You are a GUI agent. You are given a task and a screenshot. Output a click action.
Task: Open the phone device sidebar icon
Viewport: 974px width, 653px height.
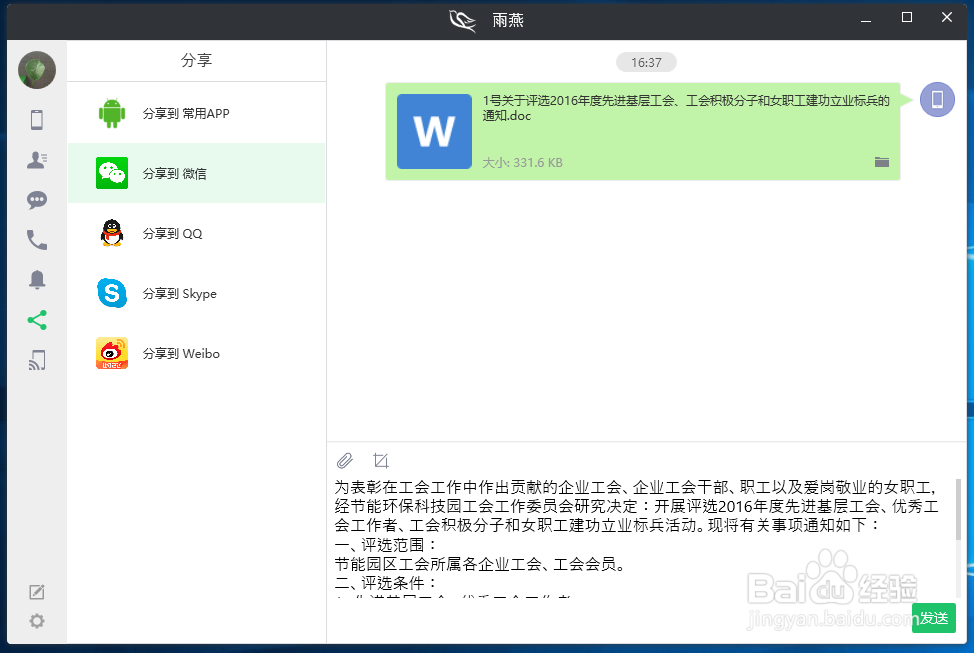[37, 119]
